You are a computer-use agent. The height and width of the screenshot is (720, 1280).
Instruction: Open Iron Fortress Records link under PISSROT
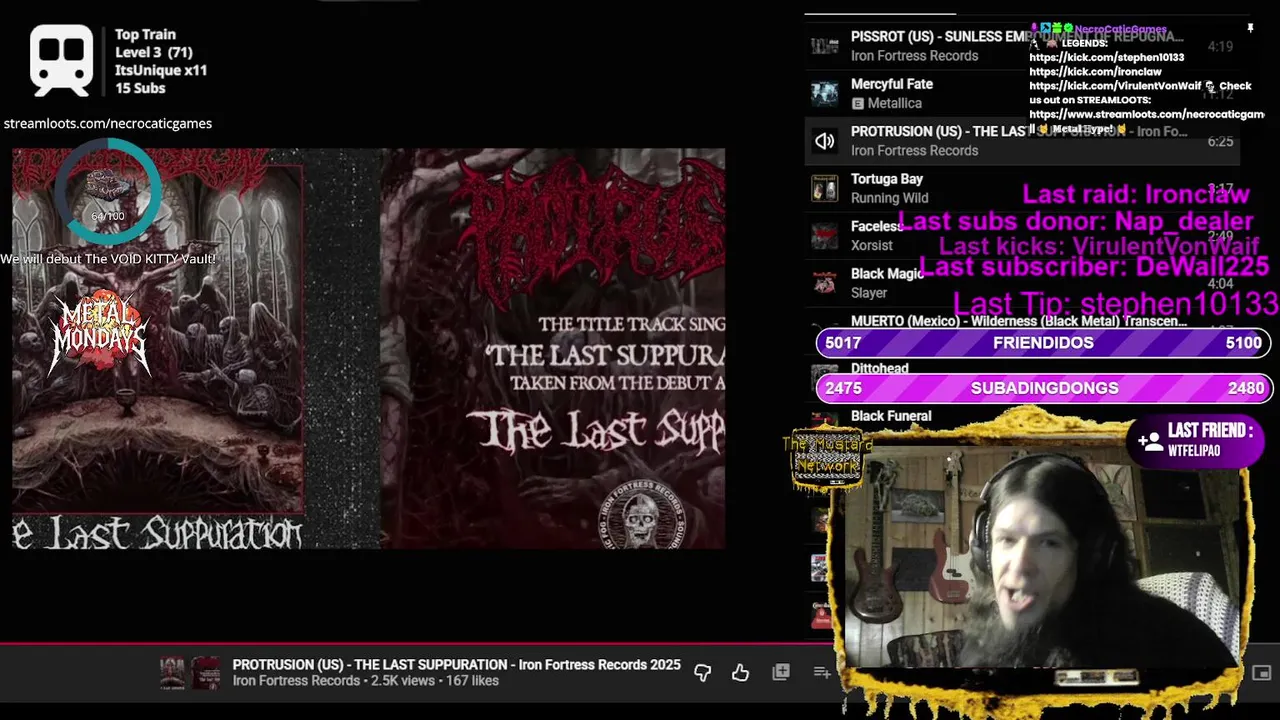coord(914,56)
